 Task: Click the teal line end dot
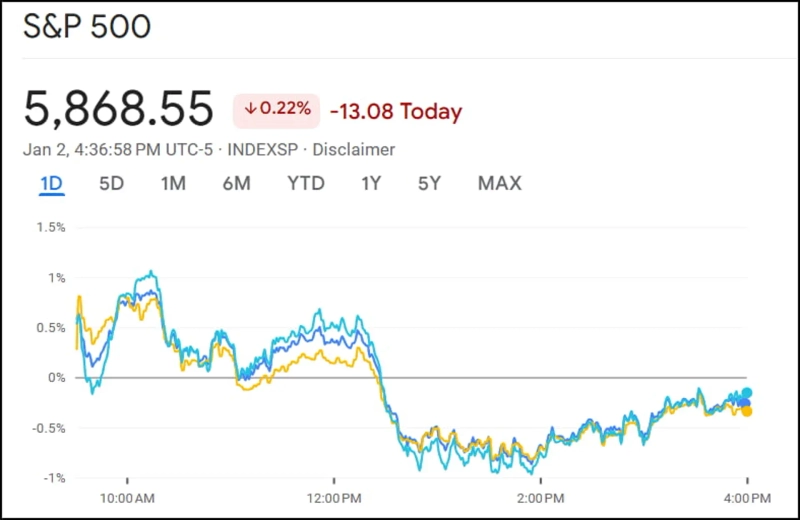point(746,393)
